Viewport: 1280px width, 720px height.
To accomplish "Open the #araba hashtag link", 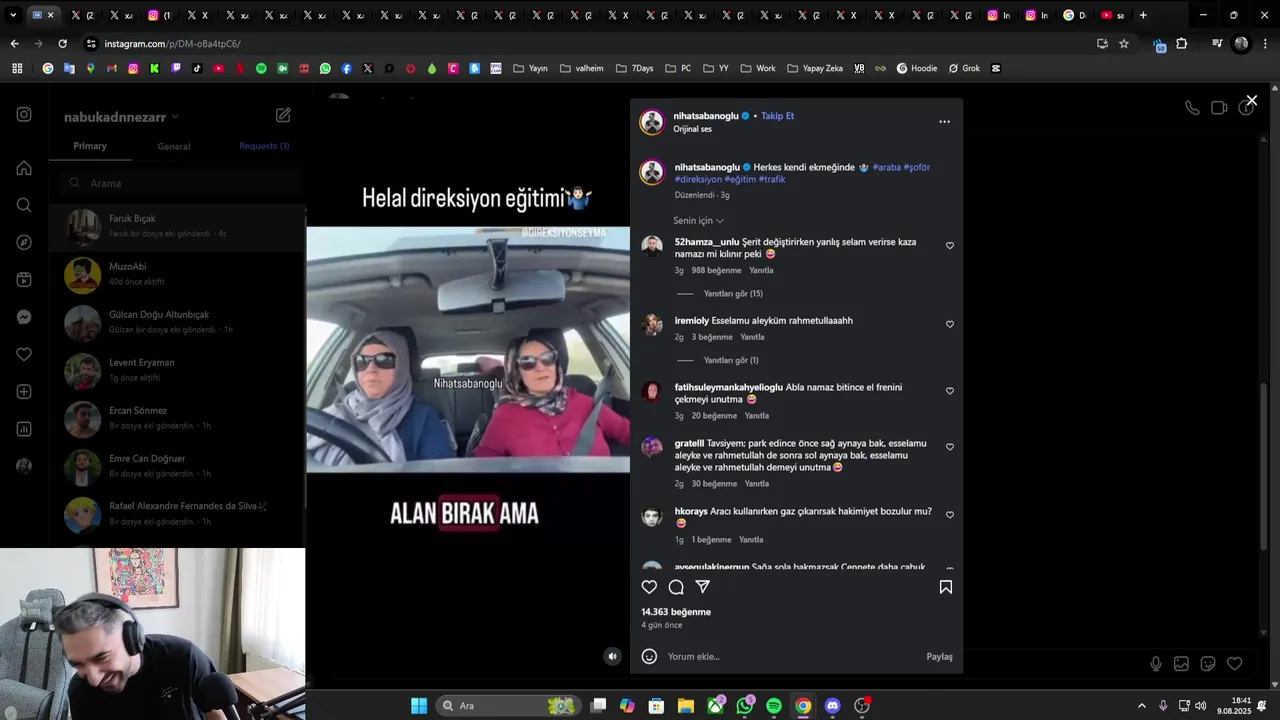I will 886,167.
